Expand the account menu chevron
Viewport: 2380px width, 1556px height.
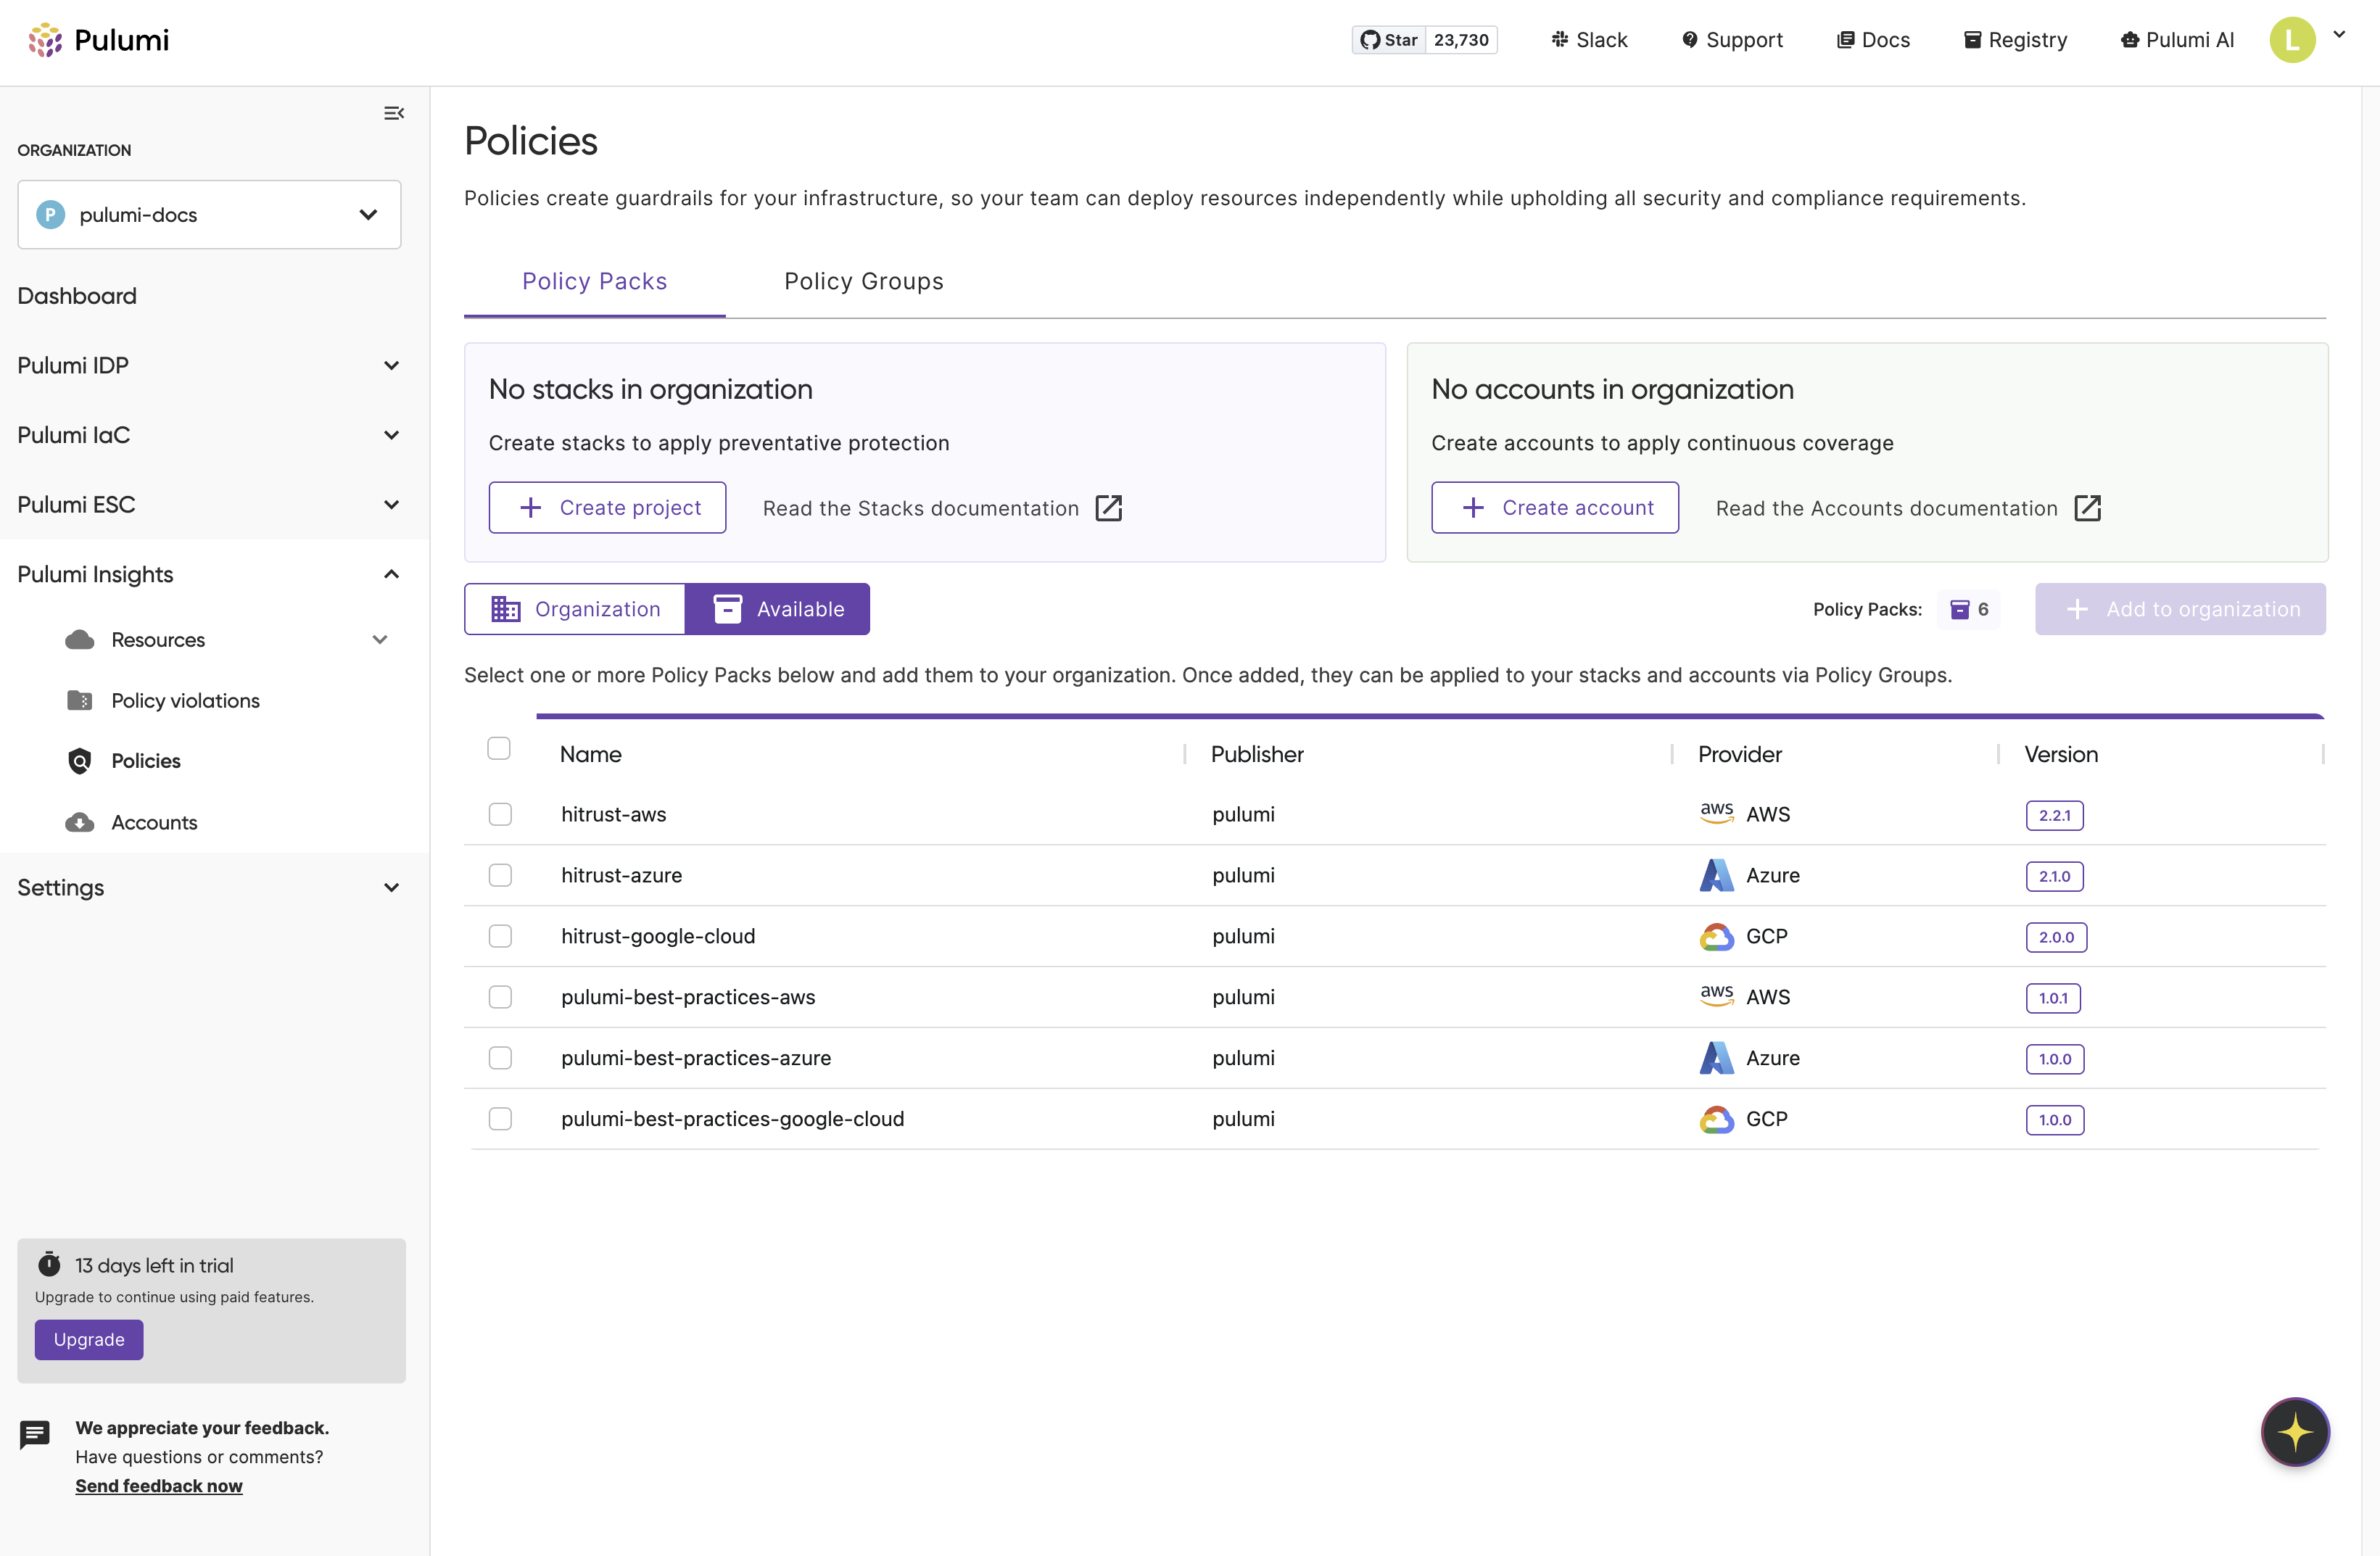tap(2339, 34)
